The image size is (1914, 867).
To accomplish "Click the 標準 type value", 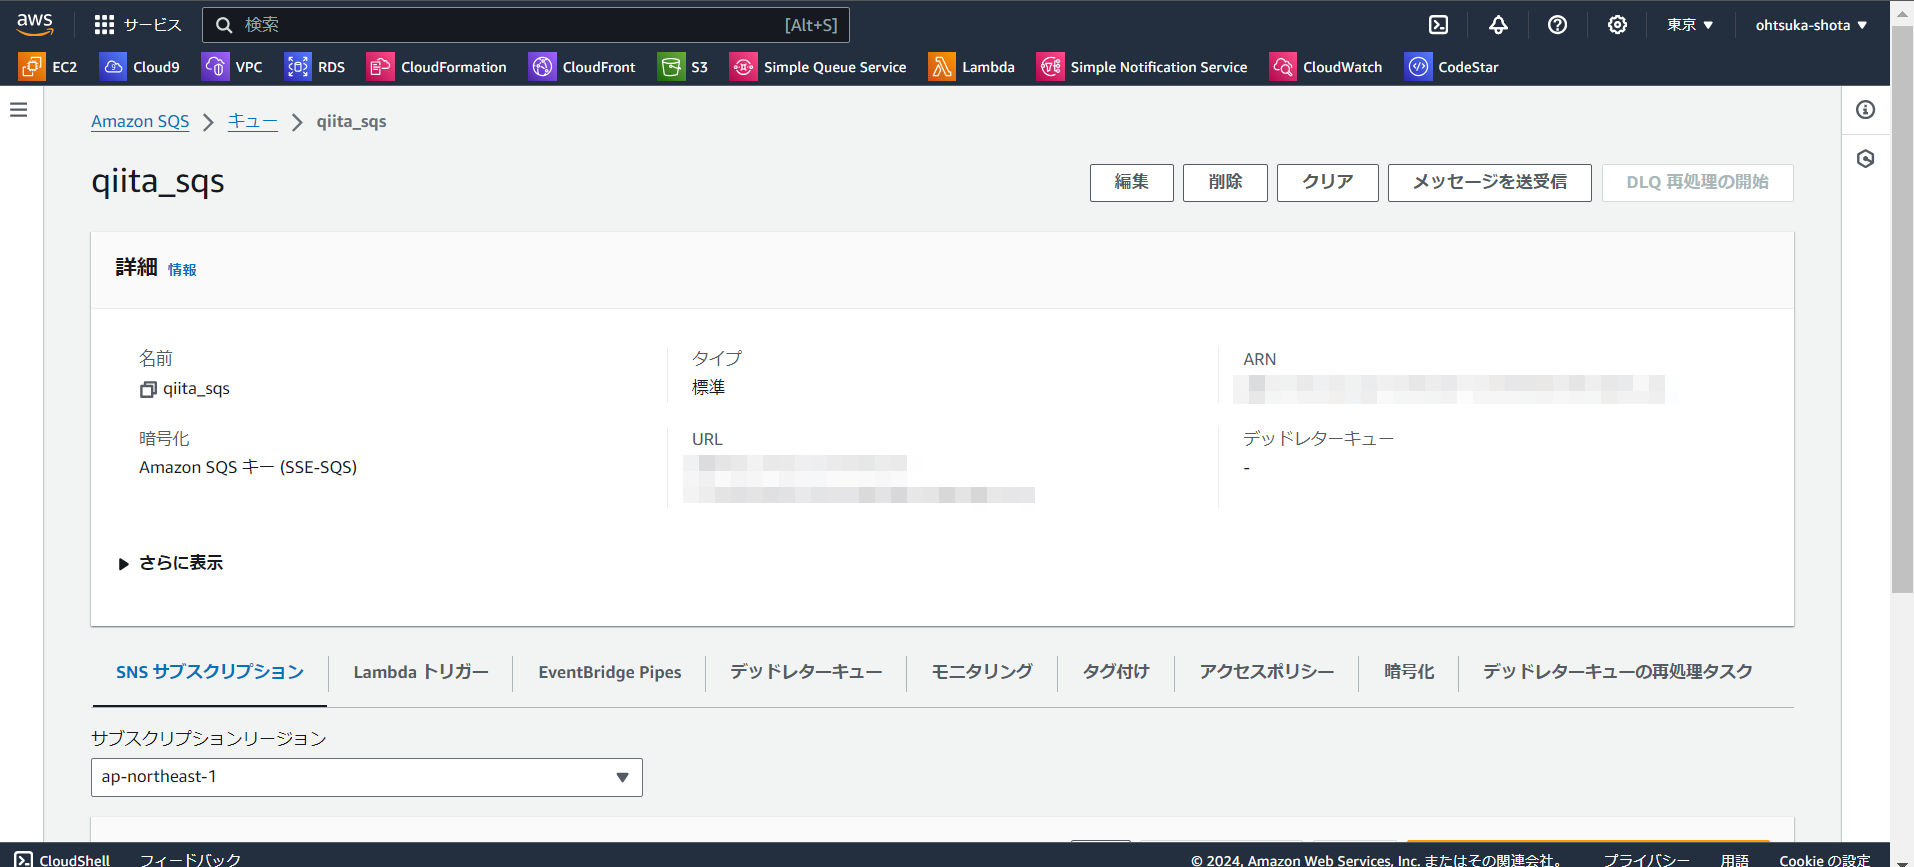I will (x=709, y=387).
